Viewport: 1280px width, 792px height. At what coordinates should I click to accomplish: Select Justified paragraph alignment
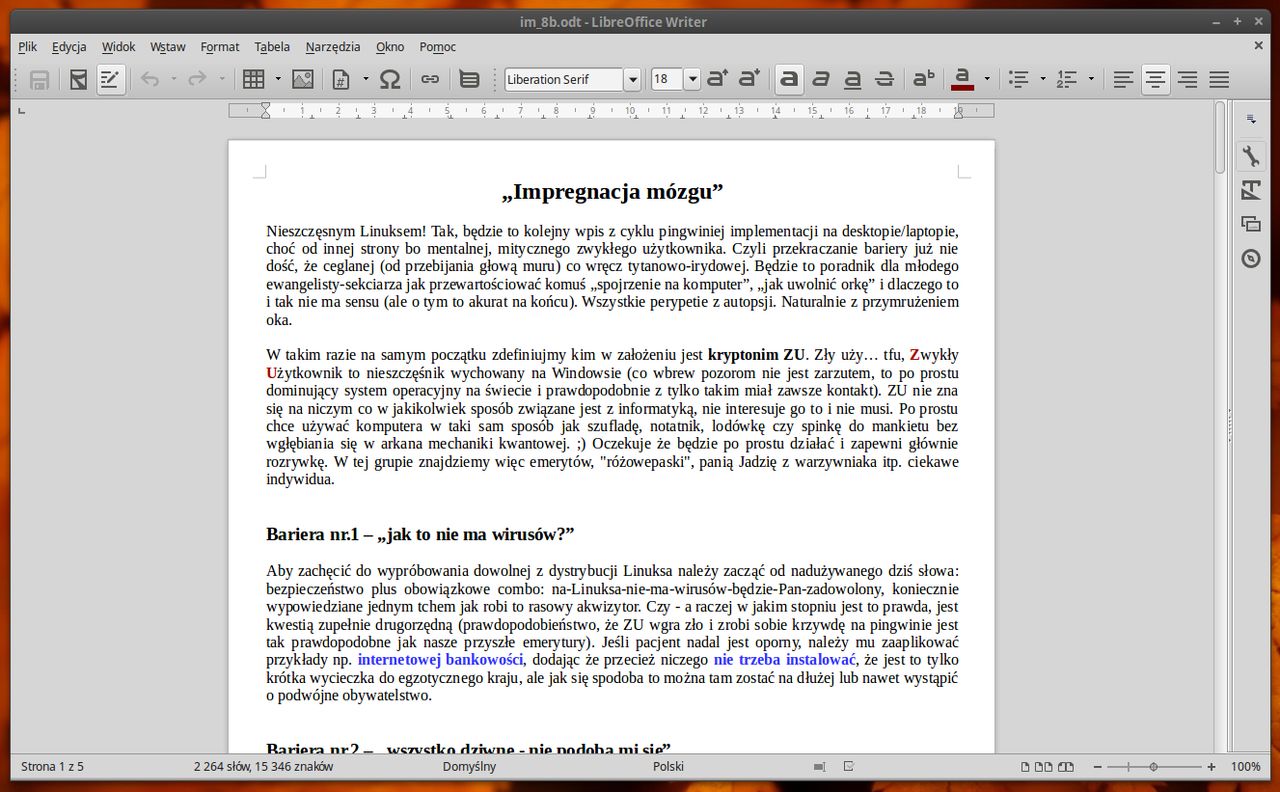(x=1219, y=79)
